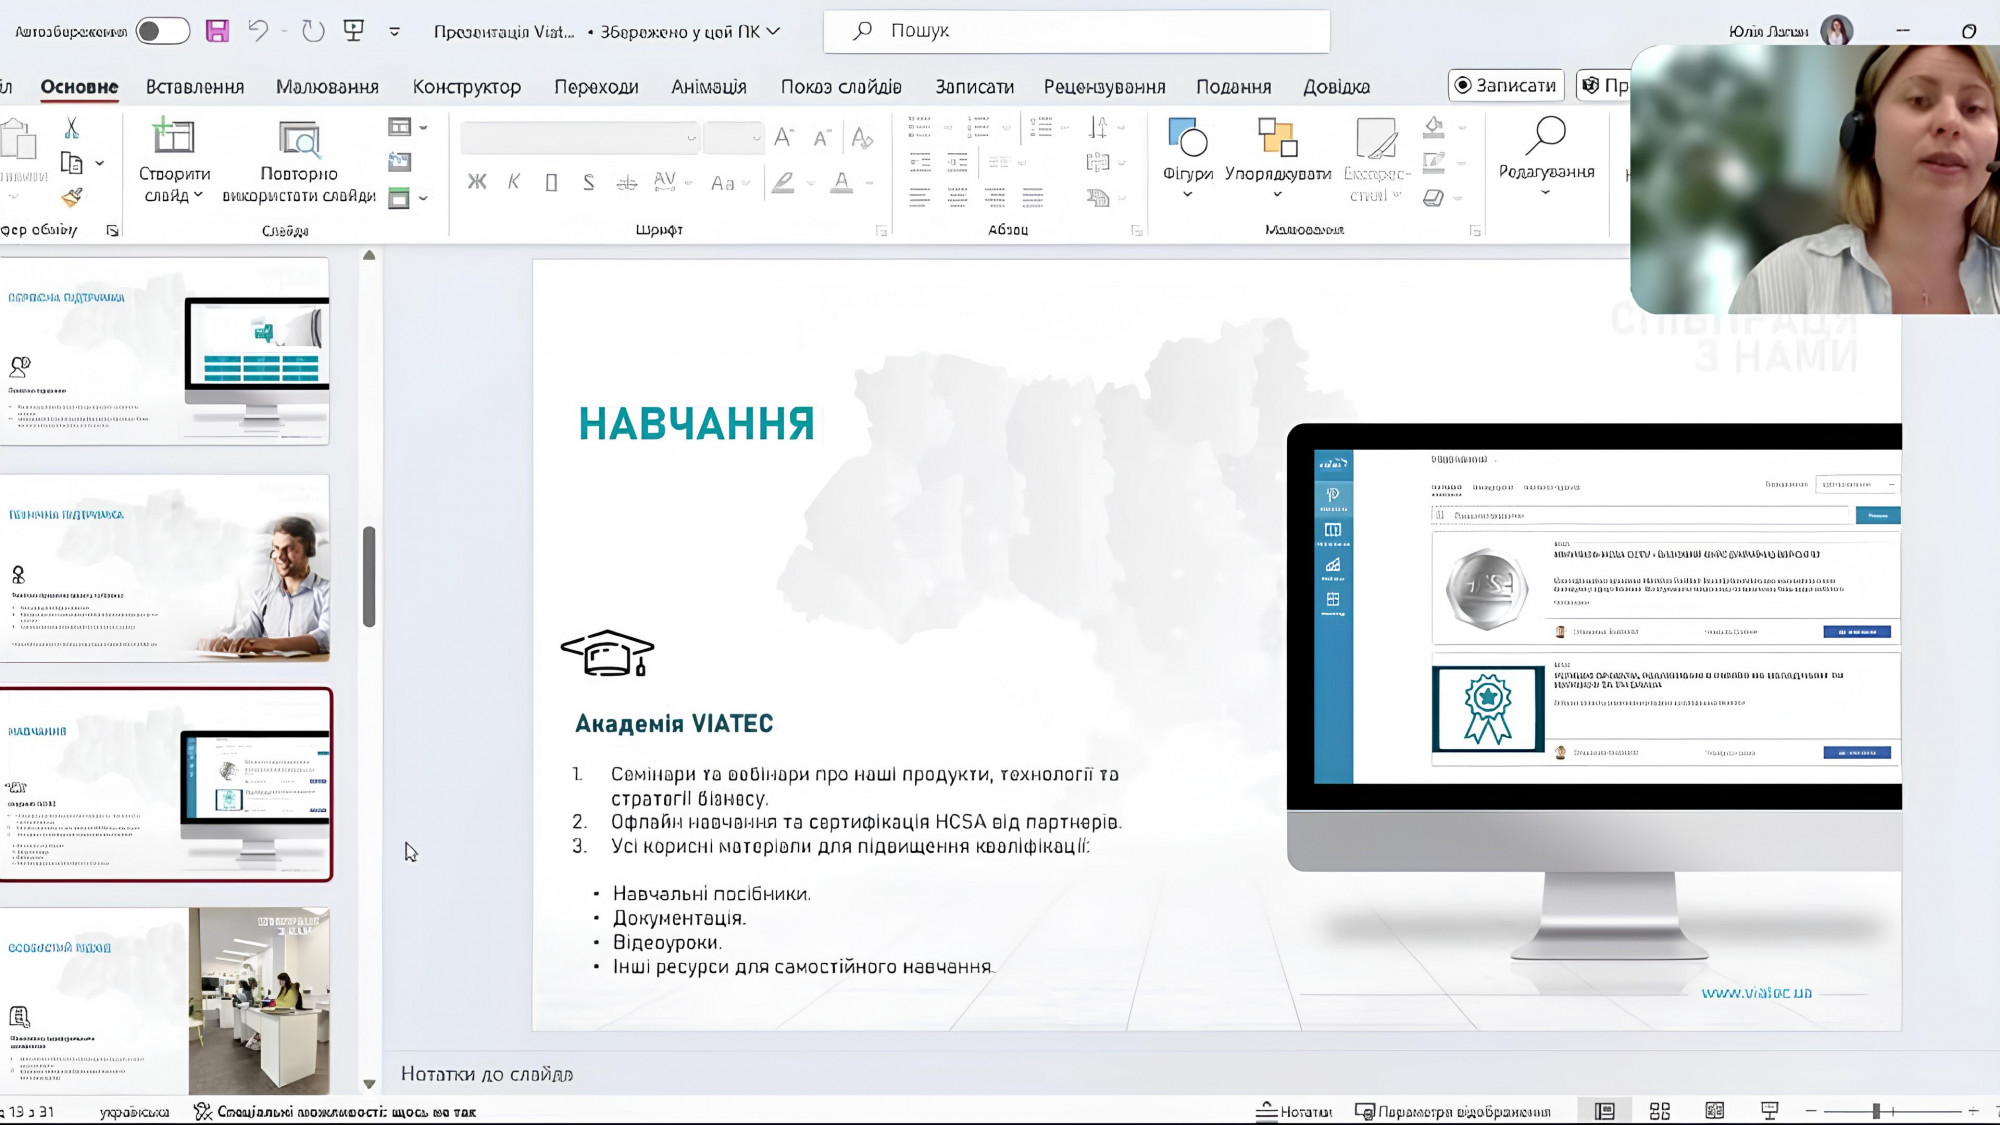Open the Конструктор tab
This screenshot has height=1125, width=2000.
[x=467, y=87]
